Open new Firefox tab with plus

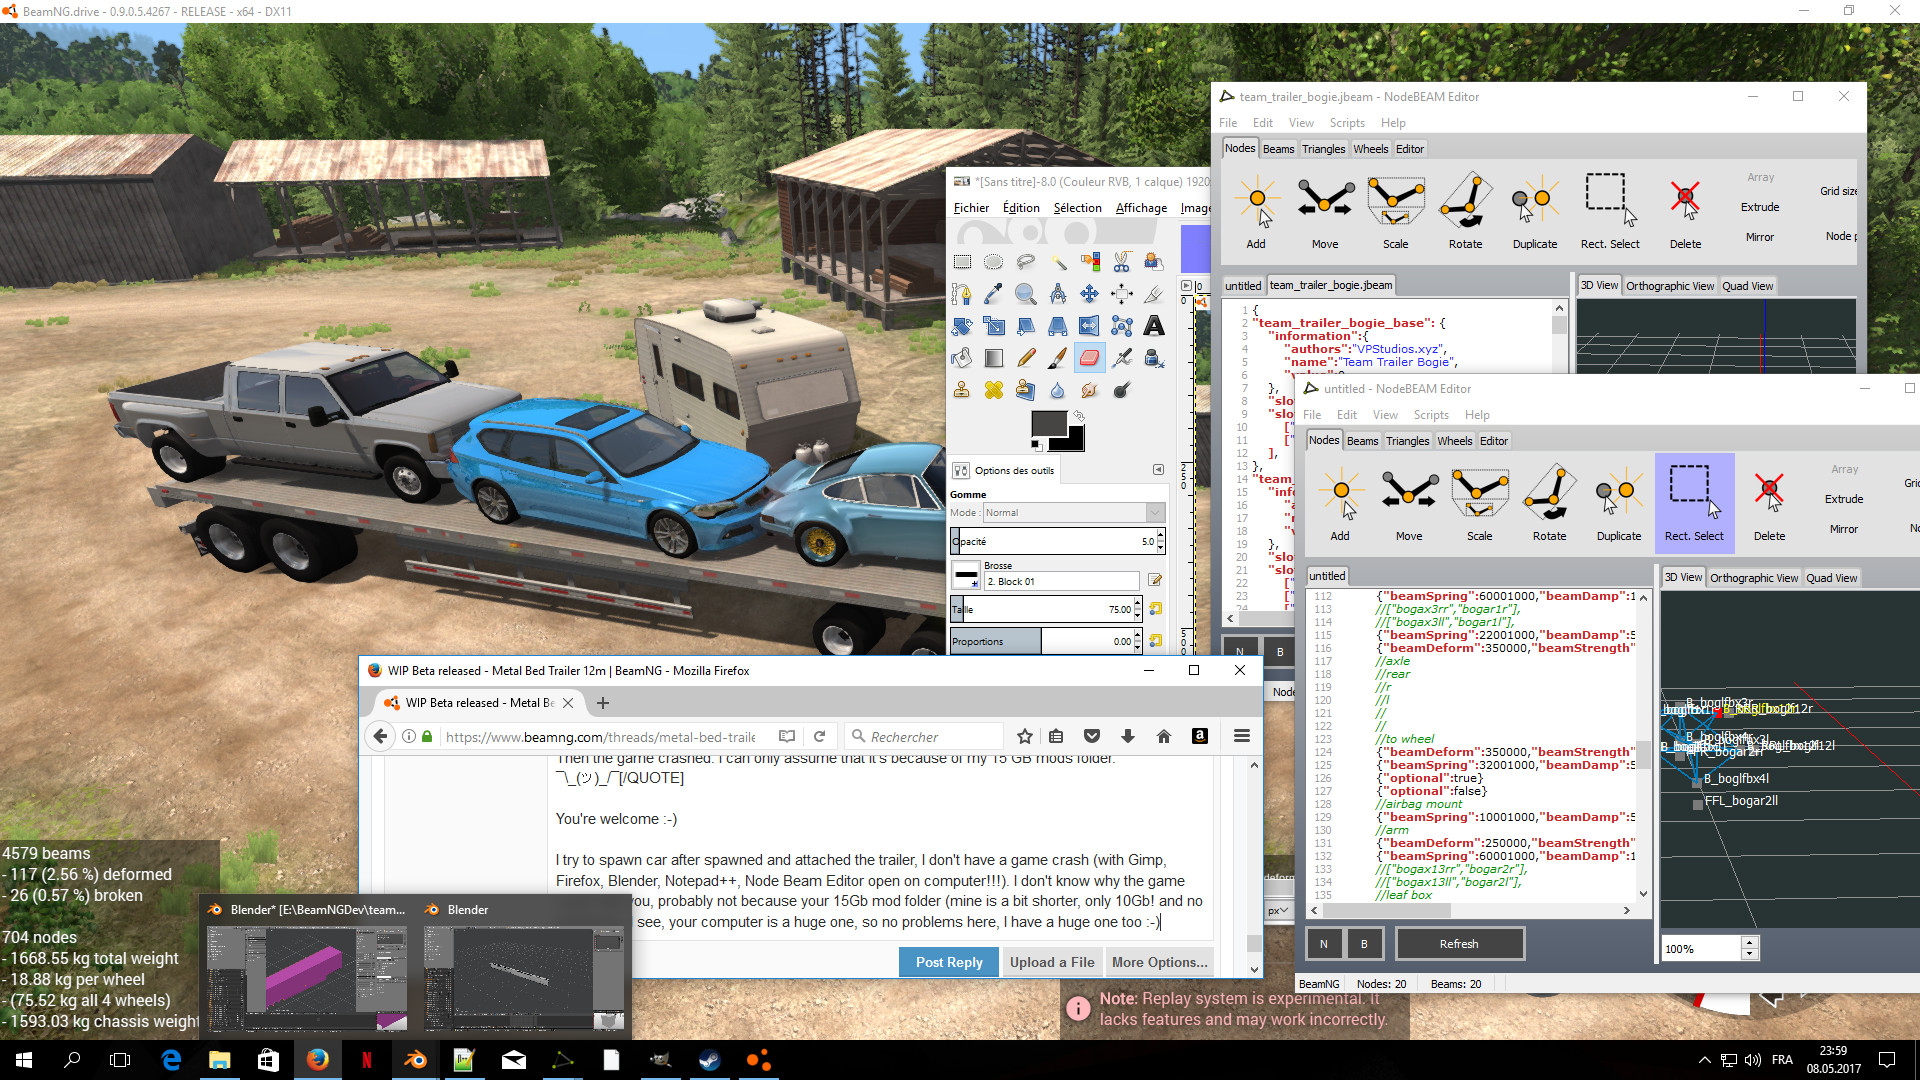[x=602, y=703]
